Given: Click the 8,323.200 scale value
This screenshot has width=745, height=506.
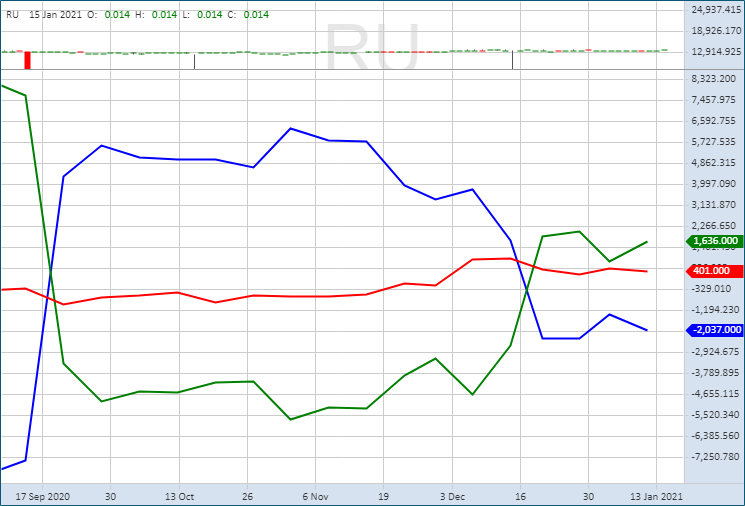Looking at the screenshot, I should coord(714,79).
